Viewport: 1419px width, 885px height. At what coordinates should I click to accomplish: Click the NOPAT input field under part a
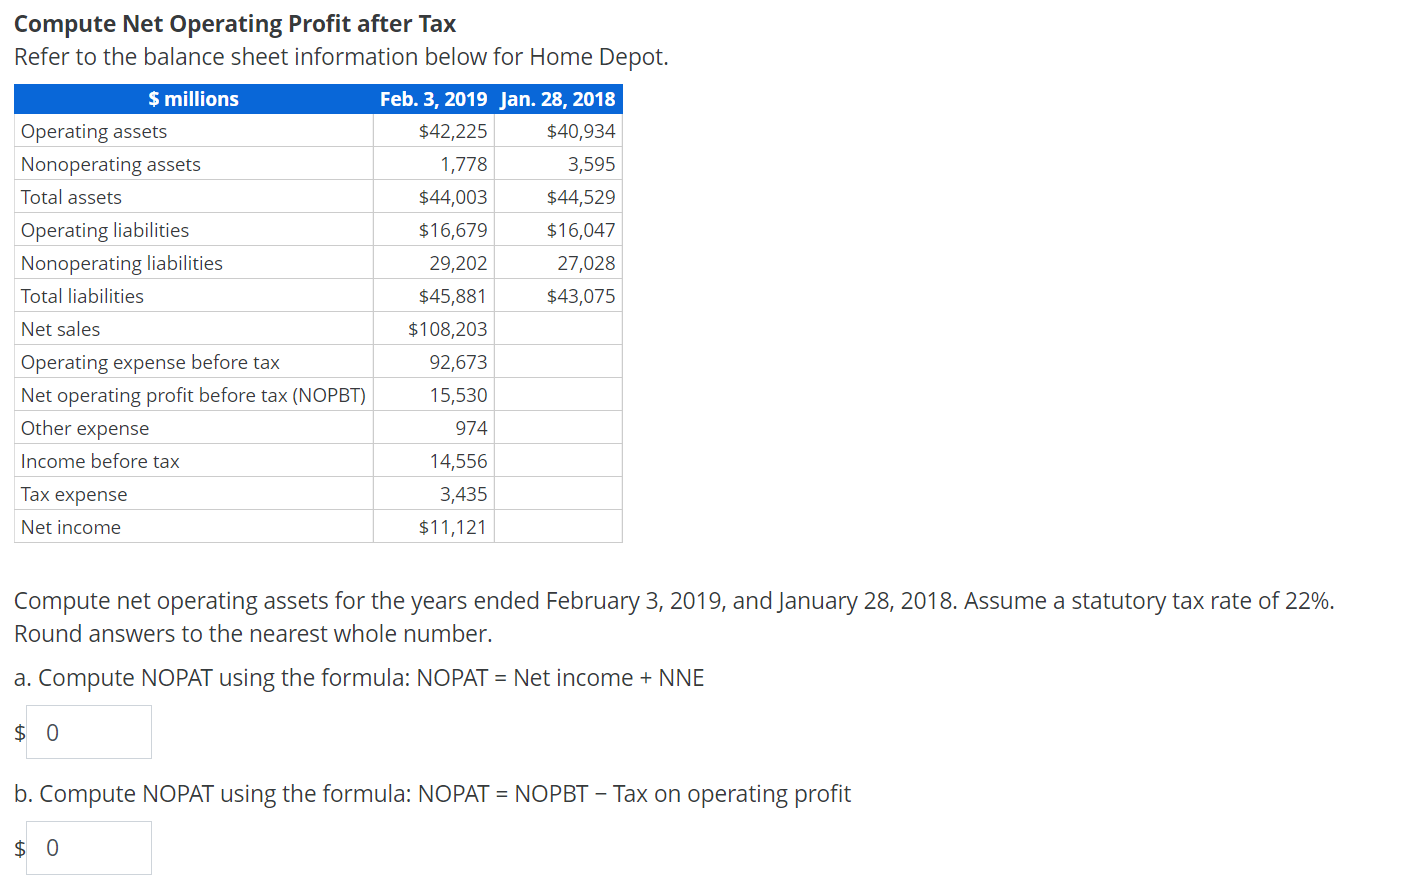[x=88, y=732]
